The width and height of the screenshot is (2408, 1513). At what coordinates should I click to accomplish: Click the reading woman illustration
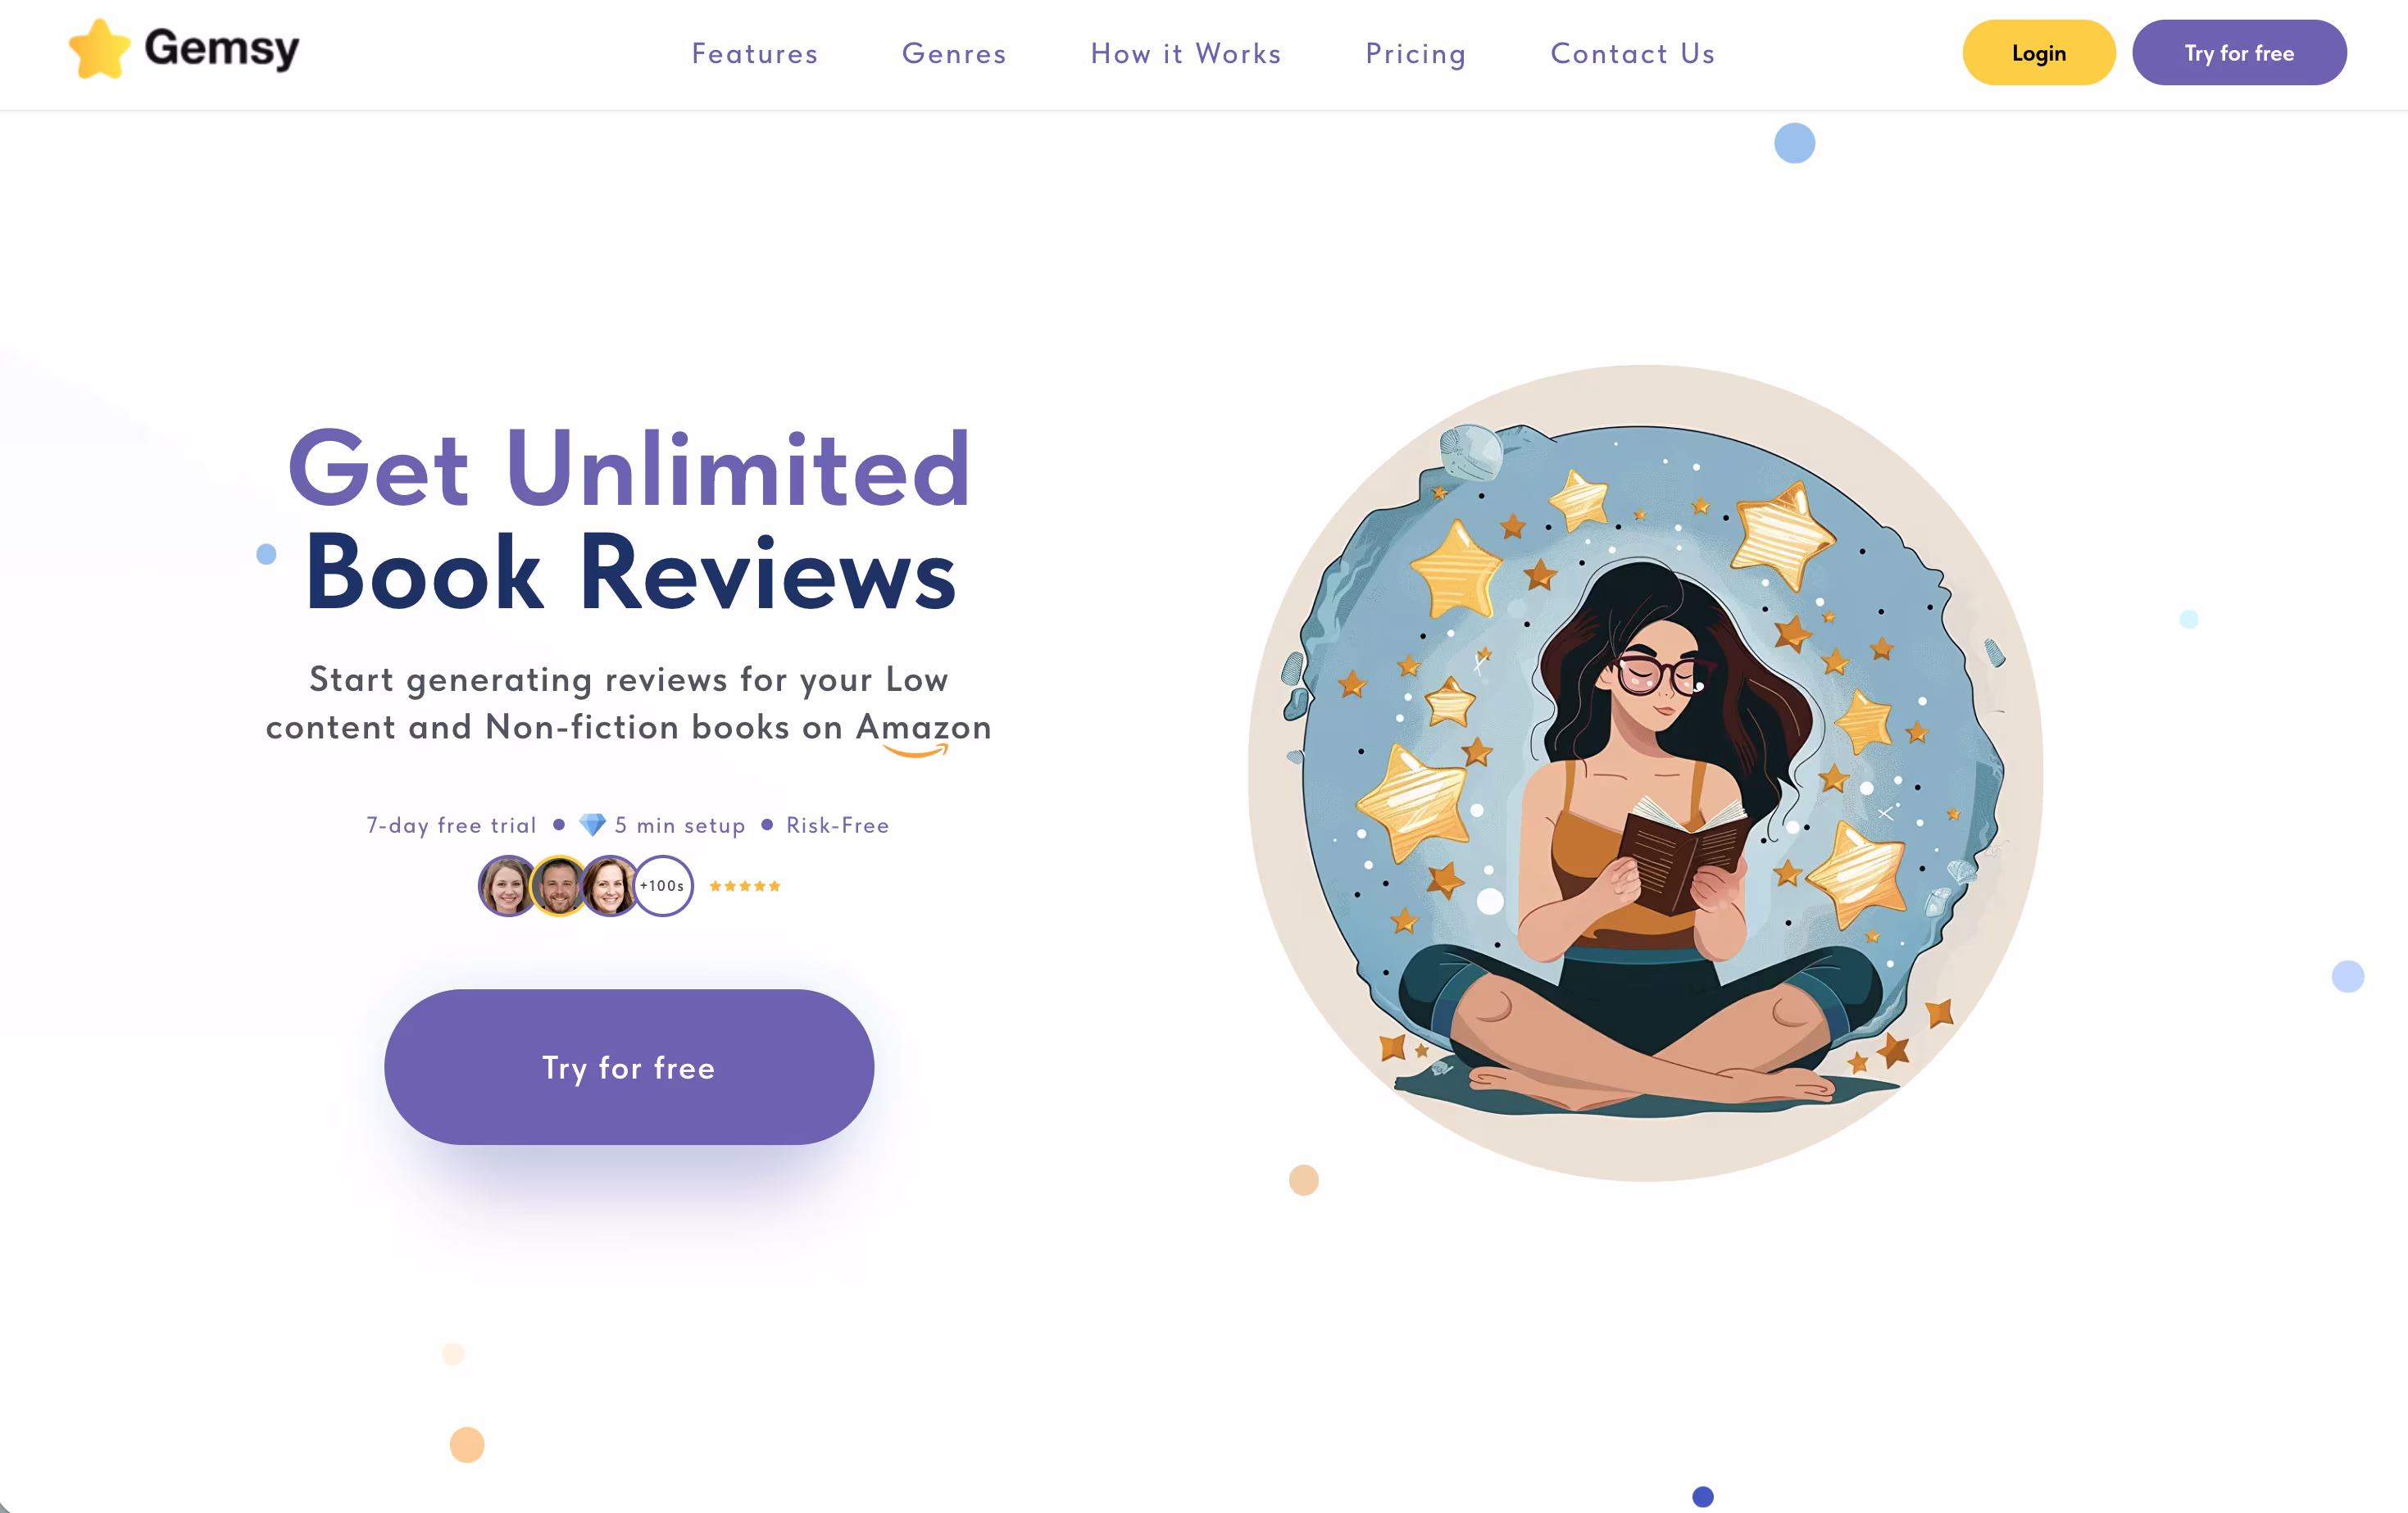1646,772
